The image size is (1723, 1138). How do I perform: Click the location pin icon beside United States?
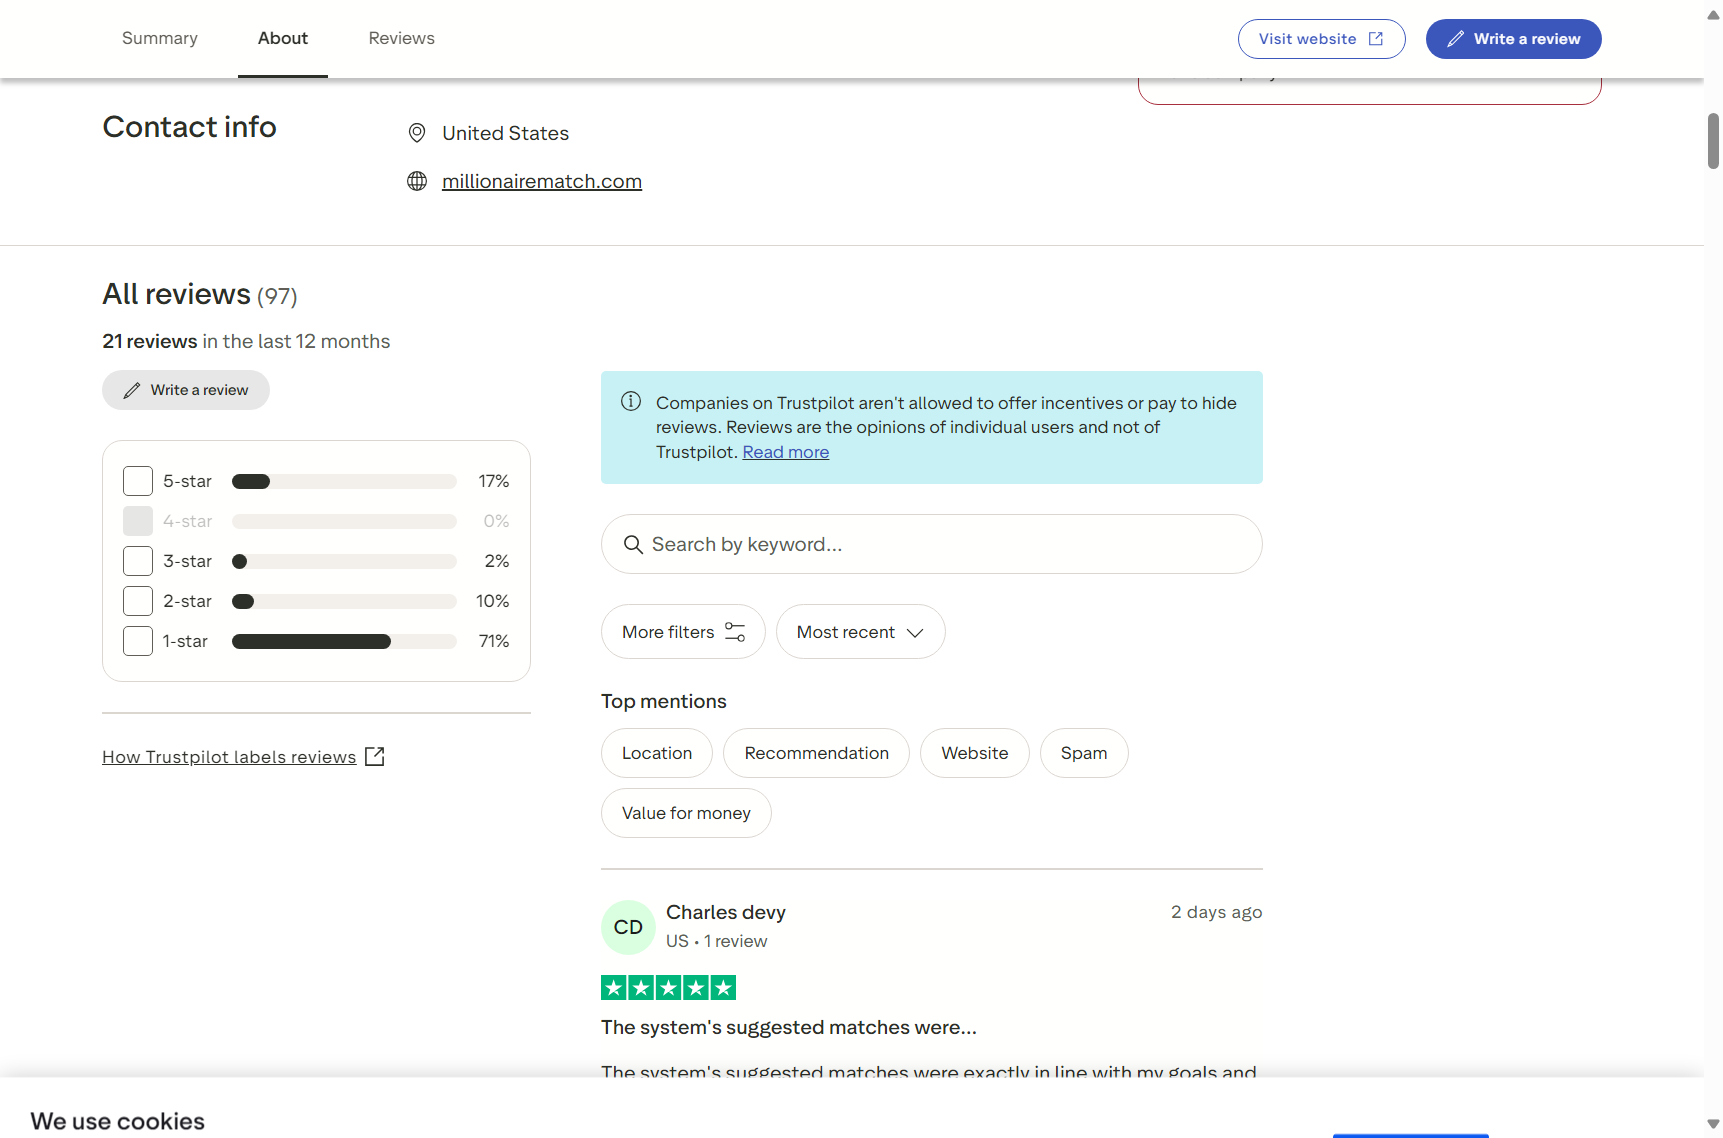417,133
